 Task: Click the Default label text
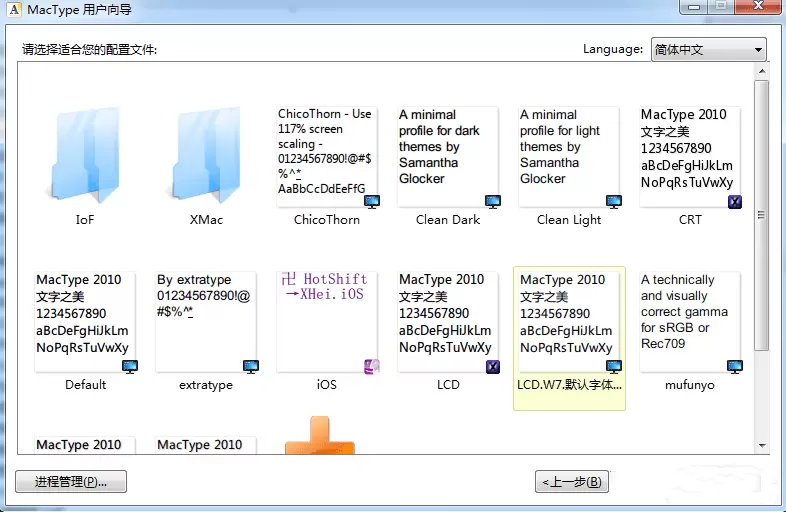pos(85,385)
